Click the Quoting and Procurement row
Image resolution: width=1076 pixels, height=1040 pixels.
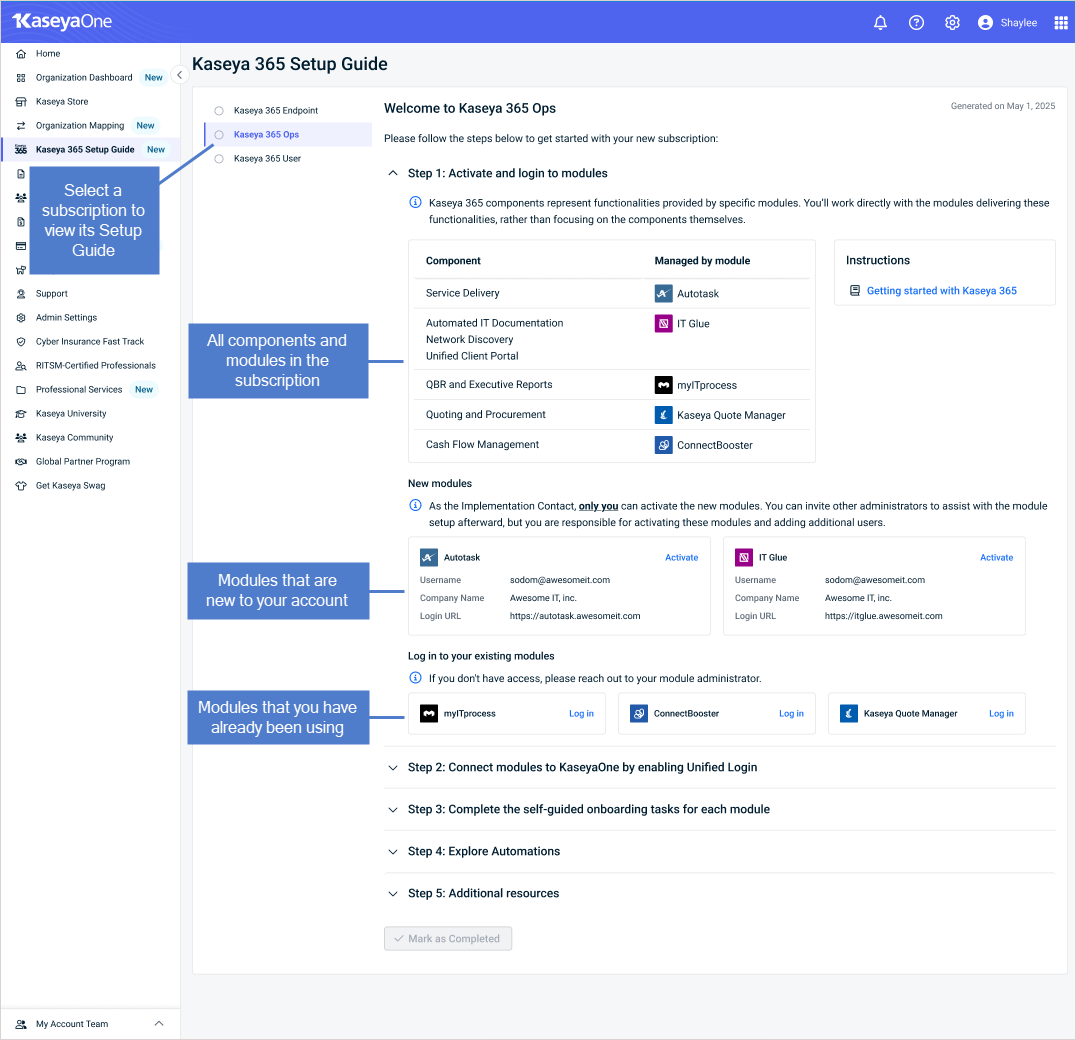[611, 414]
